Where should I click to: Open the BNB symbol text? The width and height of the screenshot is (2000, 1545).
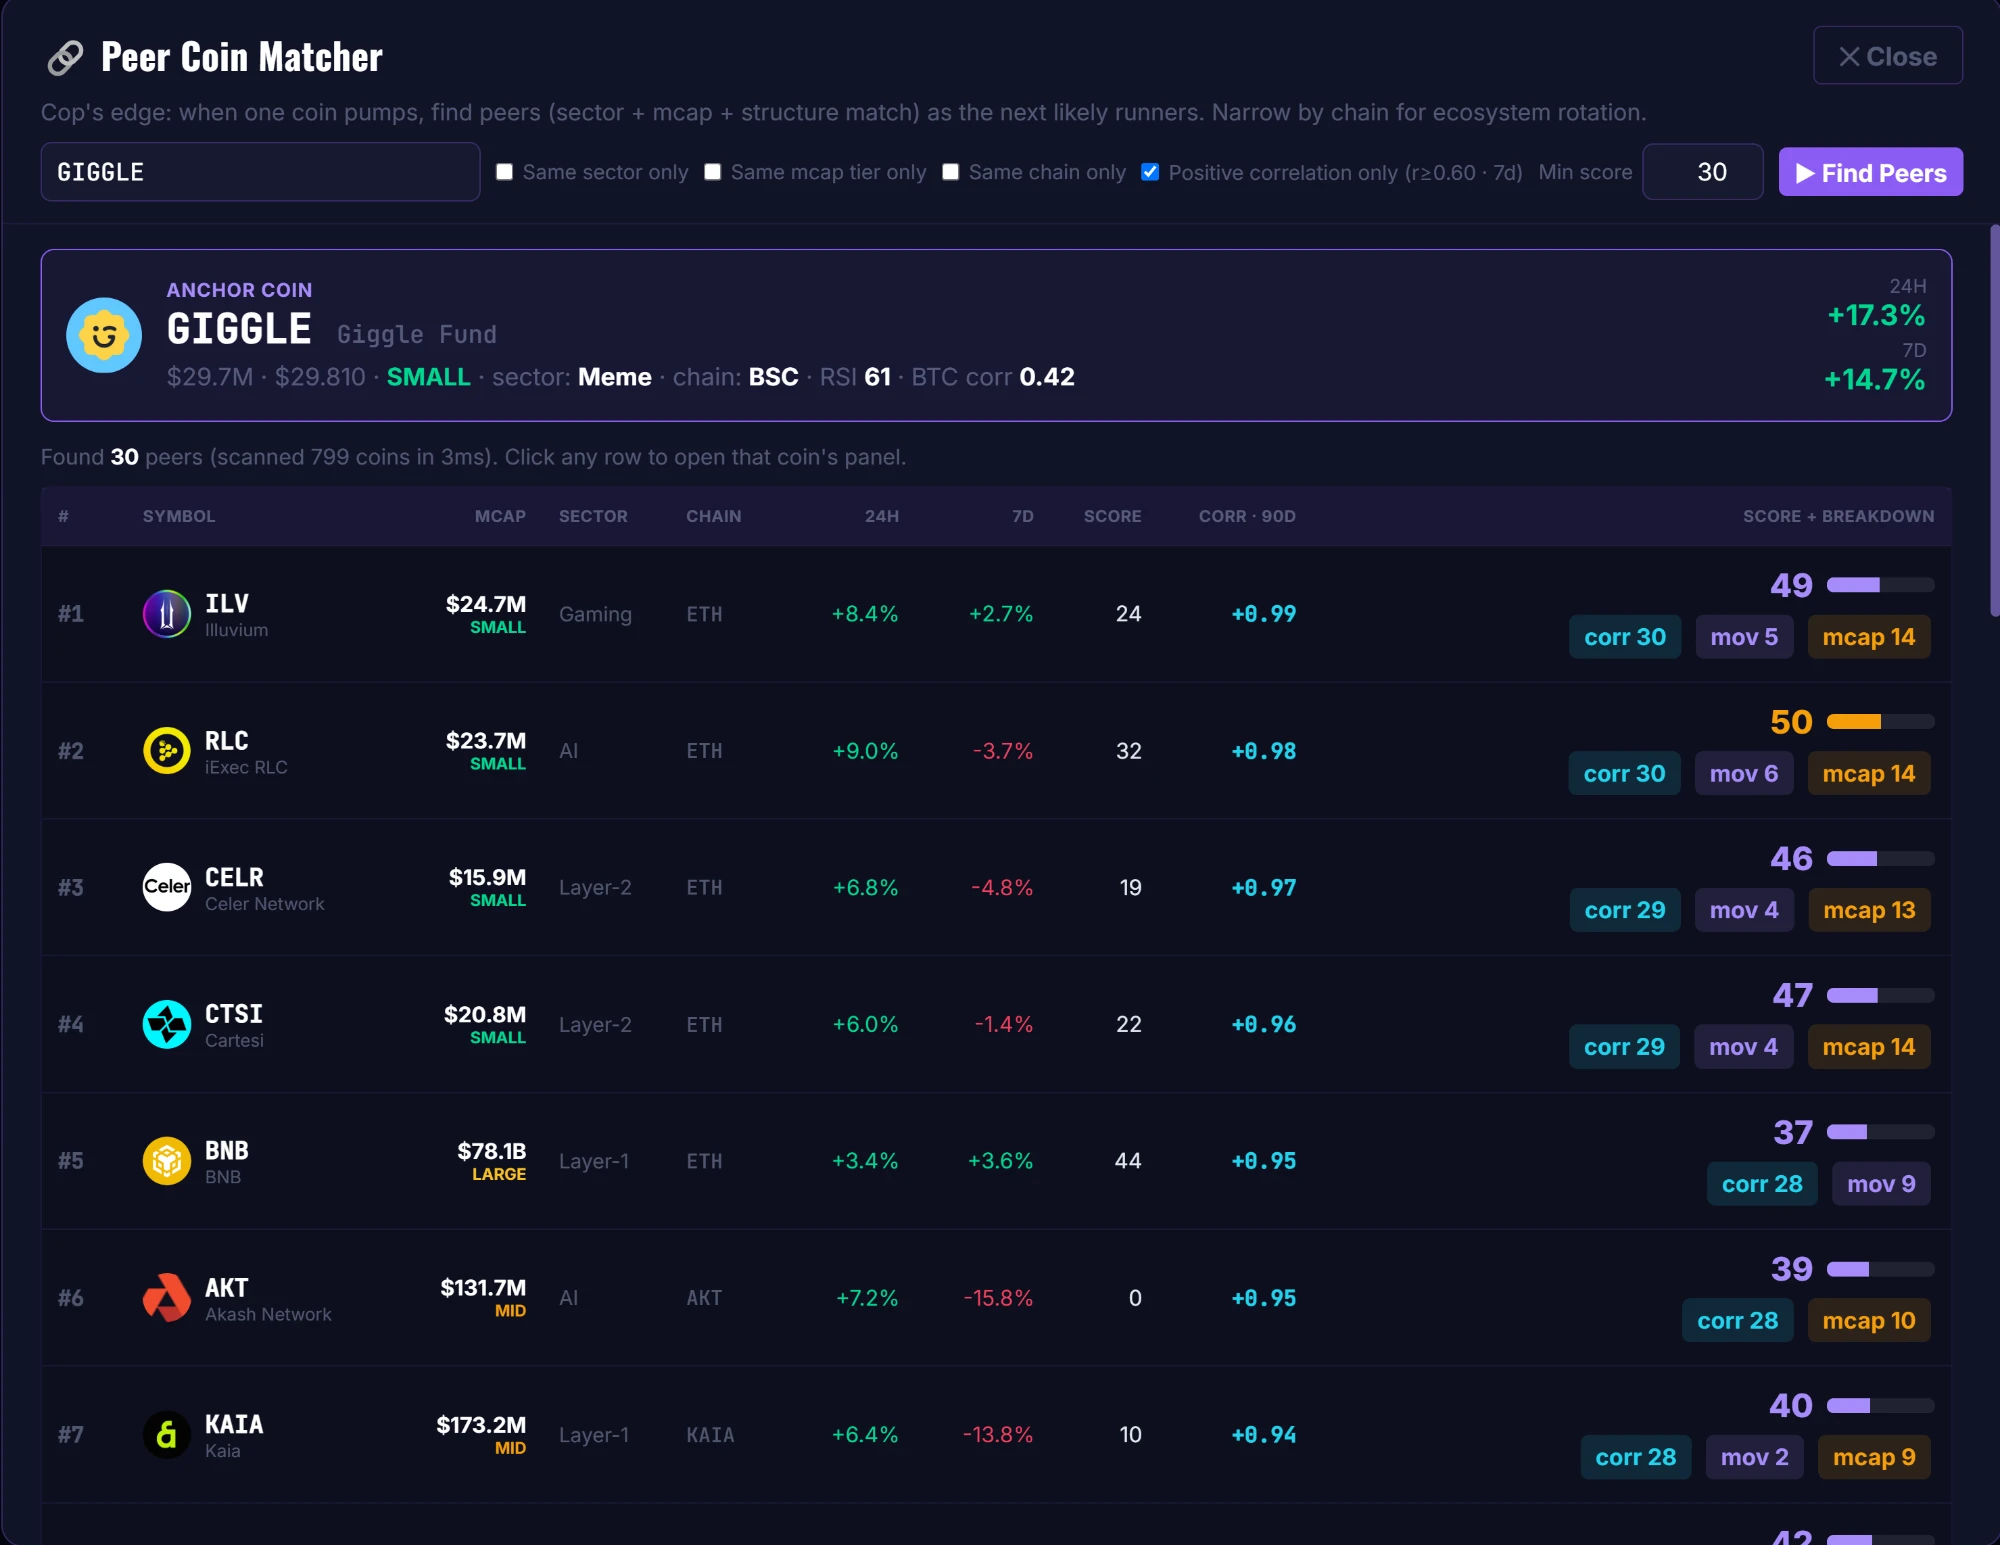point(227,1151)
